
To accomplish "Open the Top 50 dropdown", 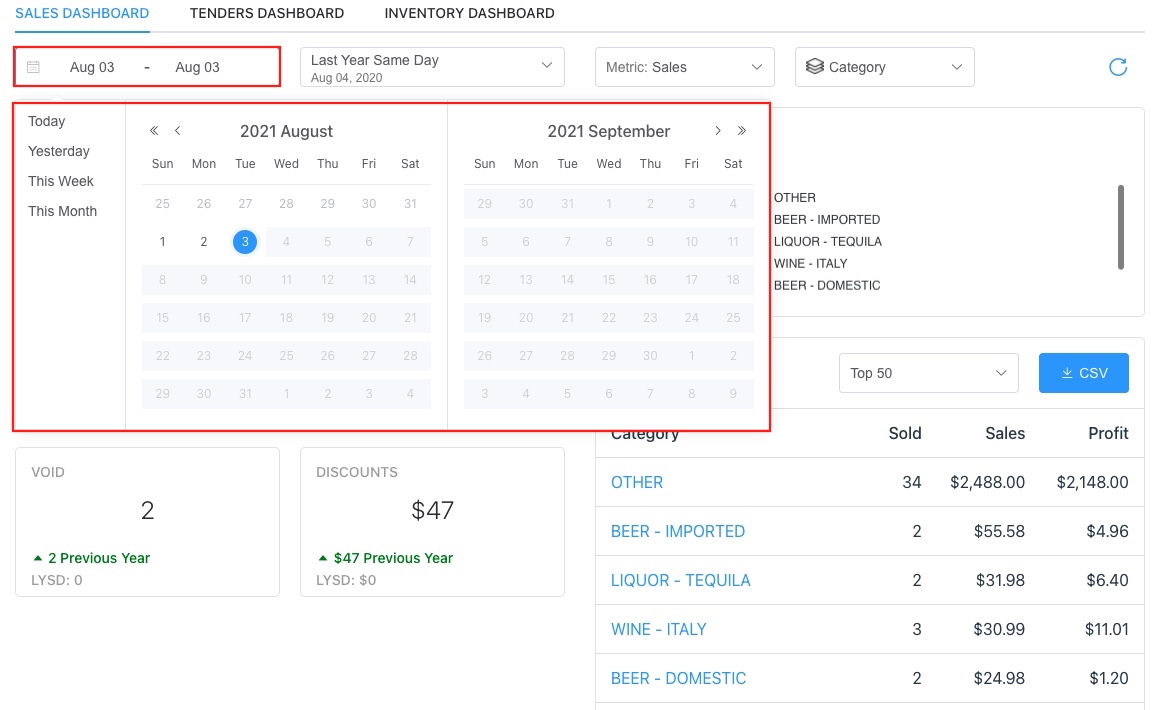I will click(x=928, y=373).
